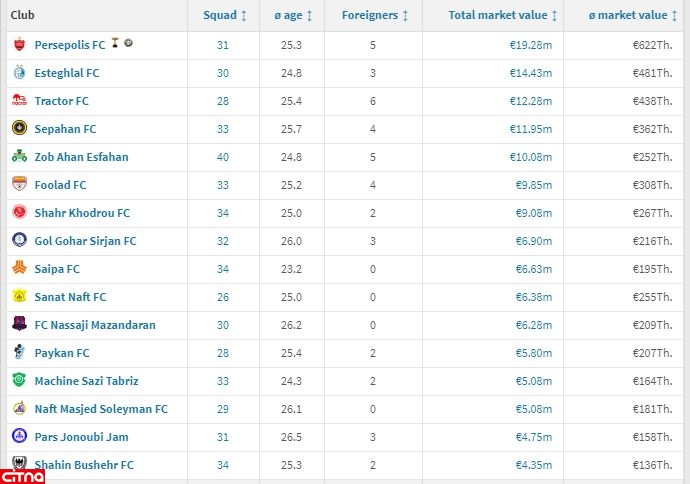Click the Esteghlal FC club crest icon

point(19,73)
